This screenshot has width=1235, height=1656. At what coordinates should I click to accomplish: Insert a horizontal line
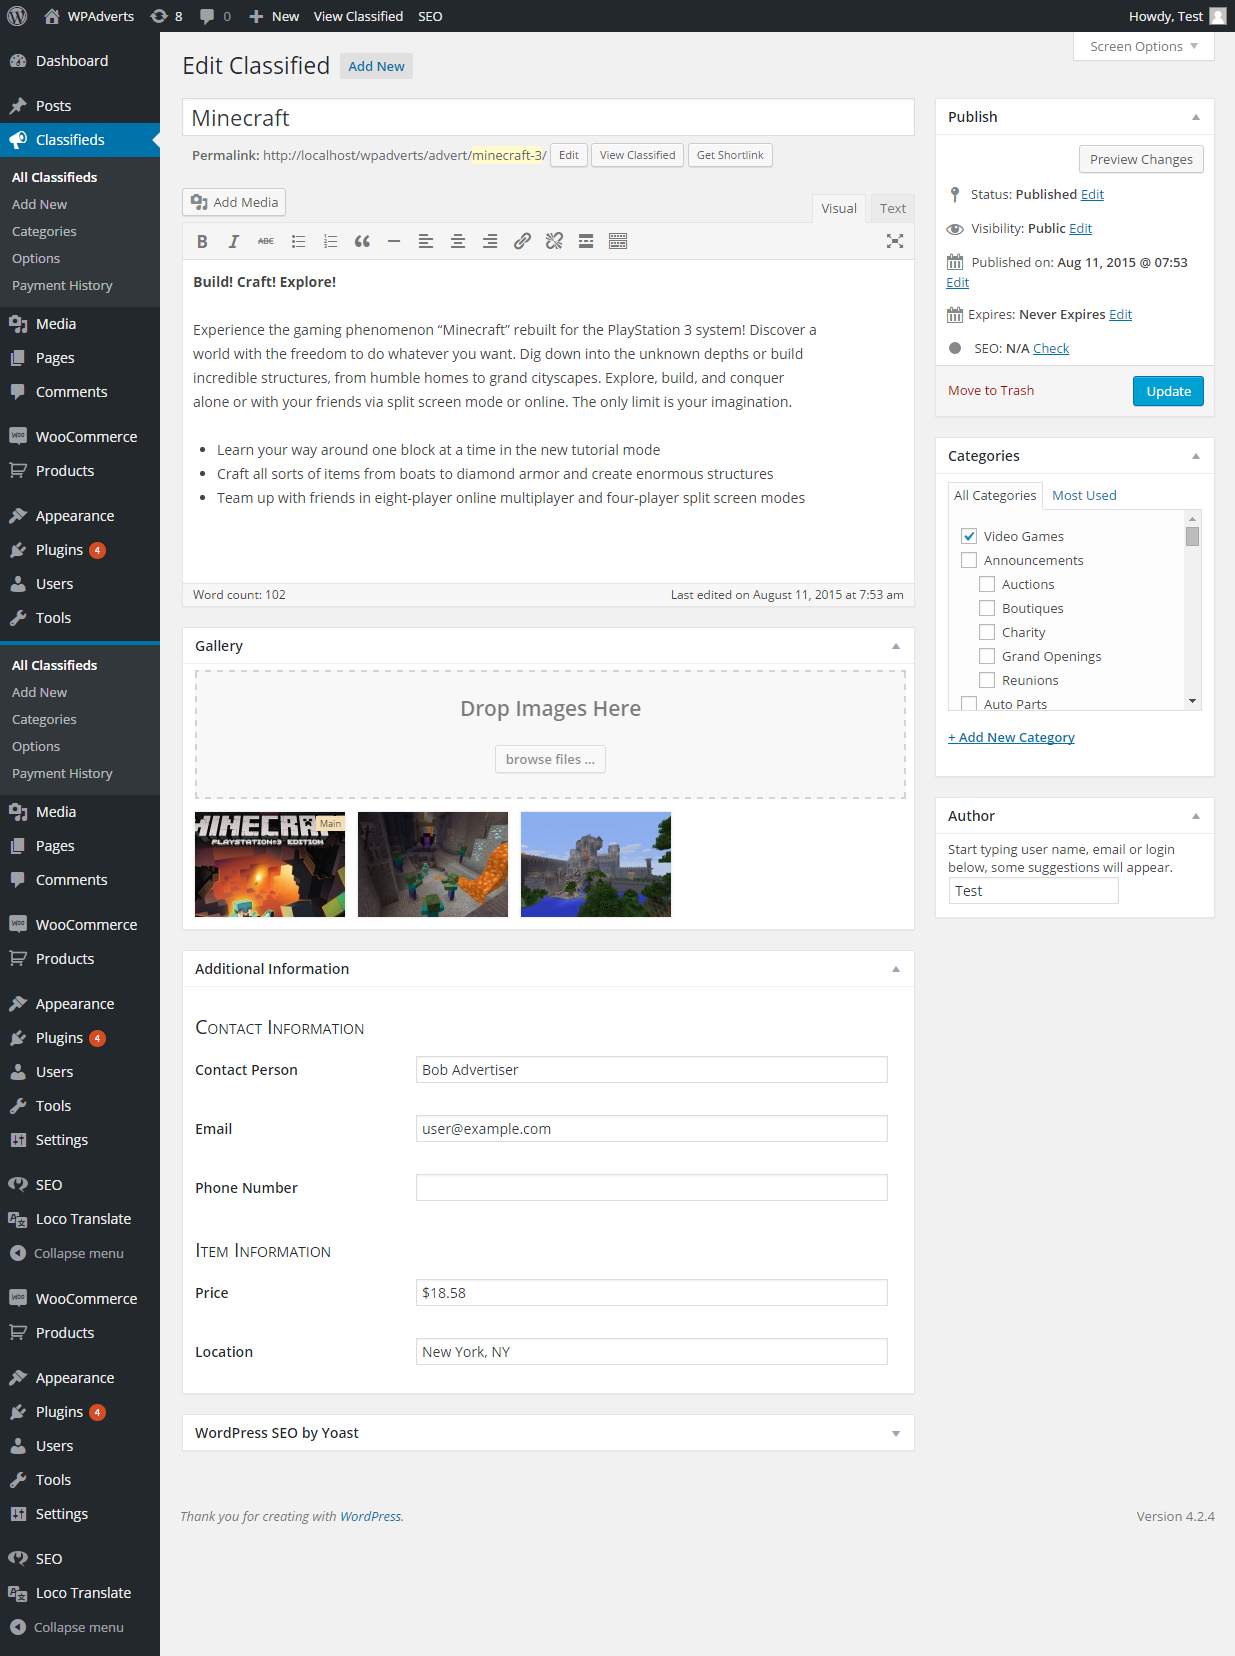[394, 241]
